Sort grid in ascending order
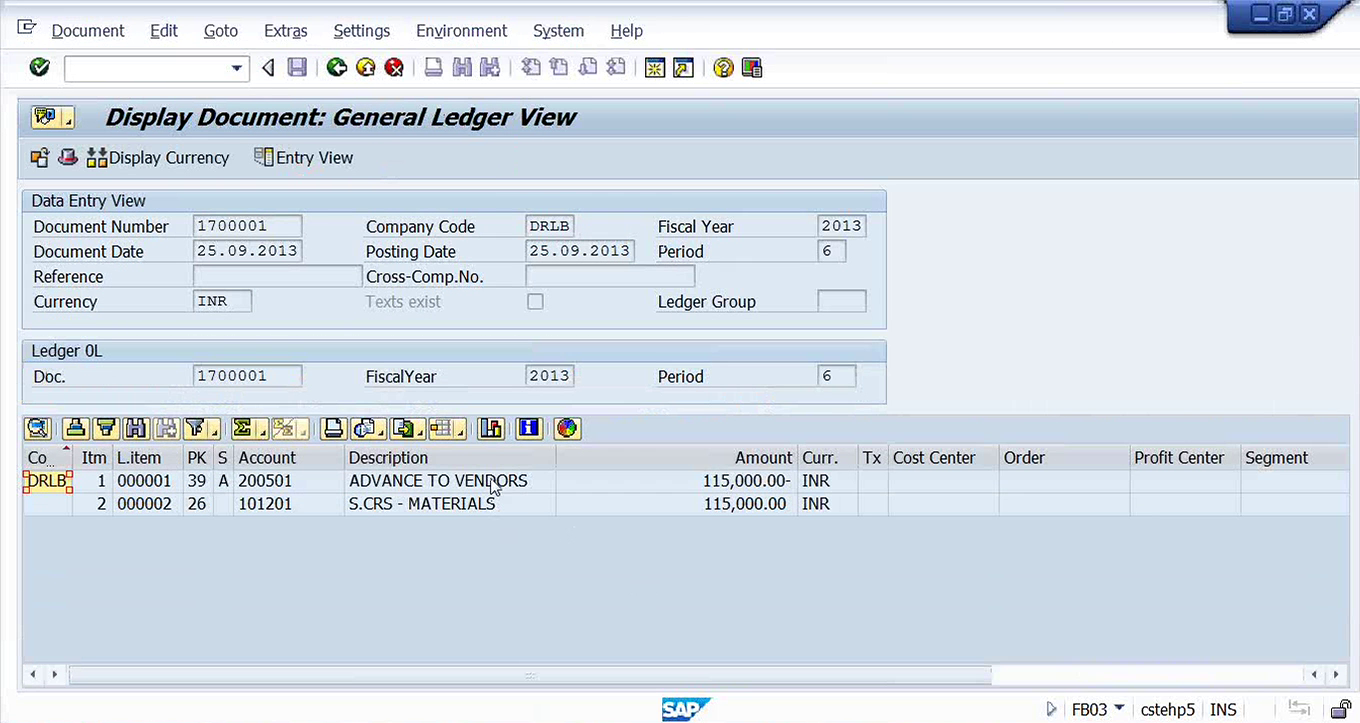Viewport: 1360px width, 723px height. (x=76, y=429)
